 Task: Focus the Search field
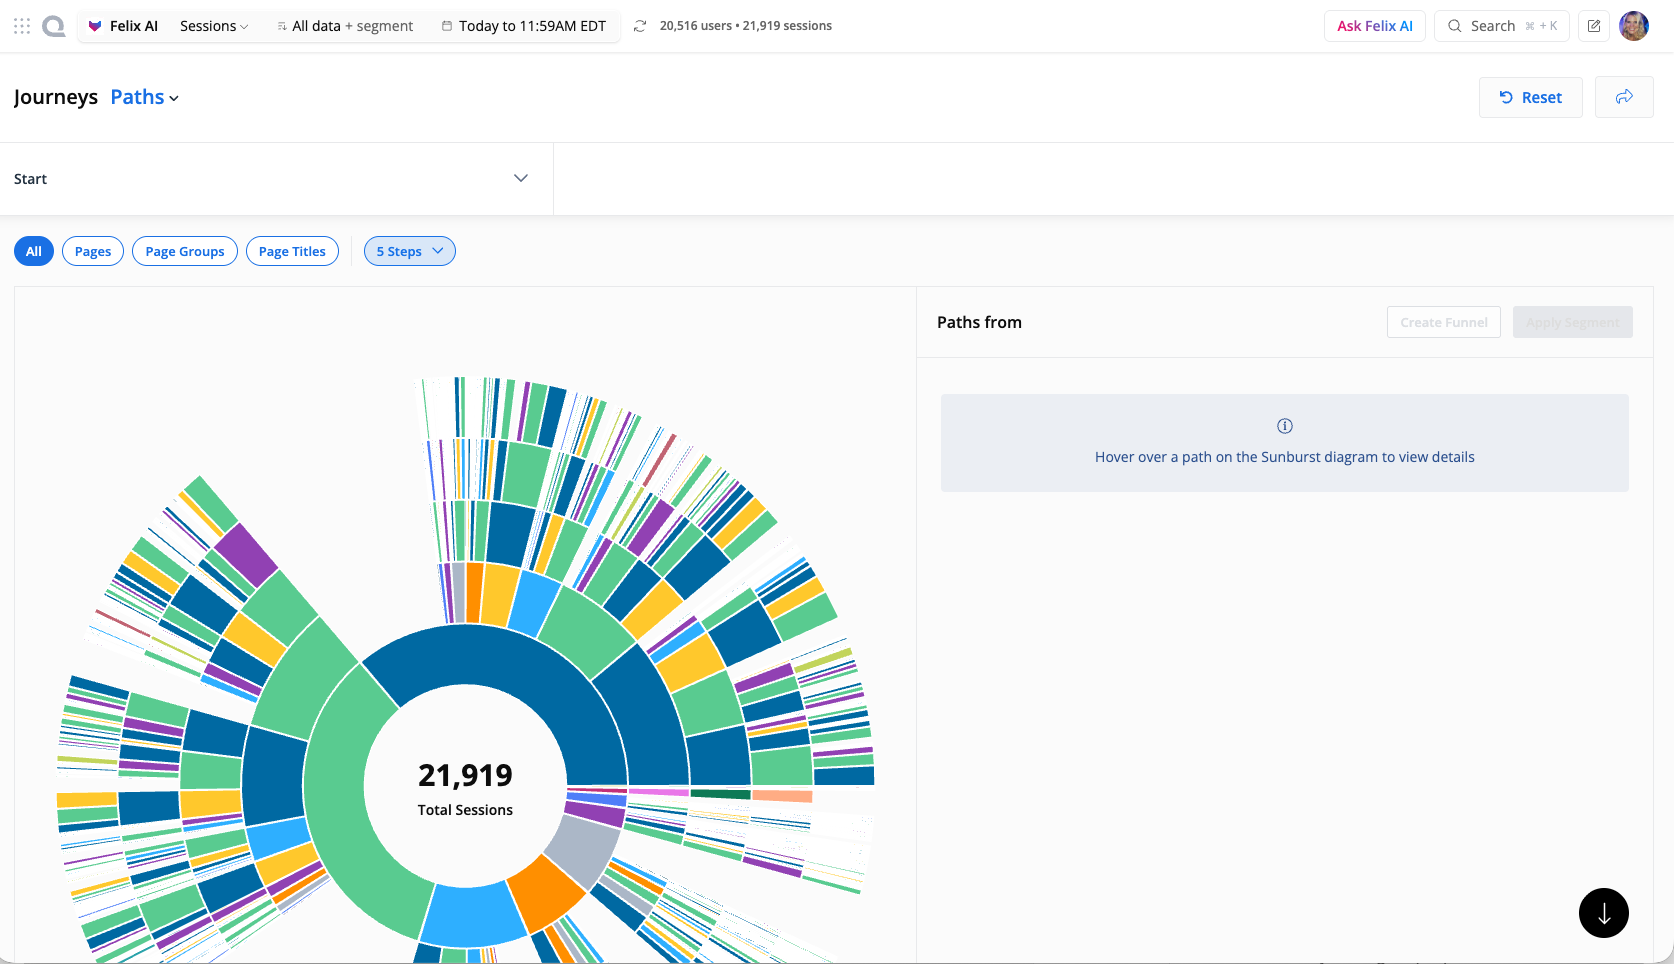click(x=1502, y=26)
